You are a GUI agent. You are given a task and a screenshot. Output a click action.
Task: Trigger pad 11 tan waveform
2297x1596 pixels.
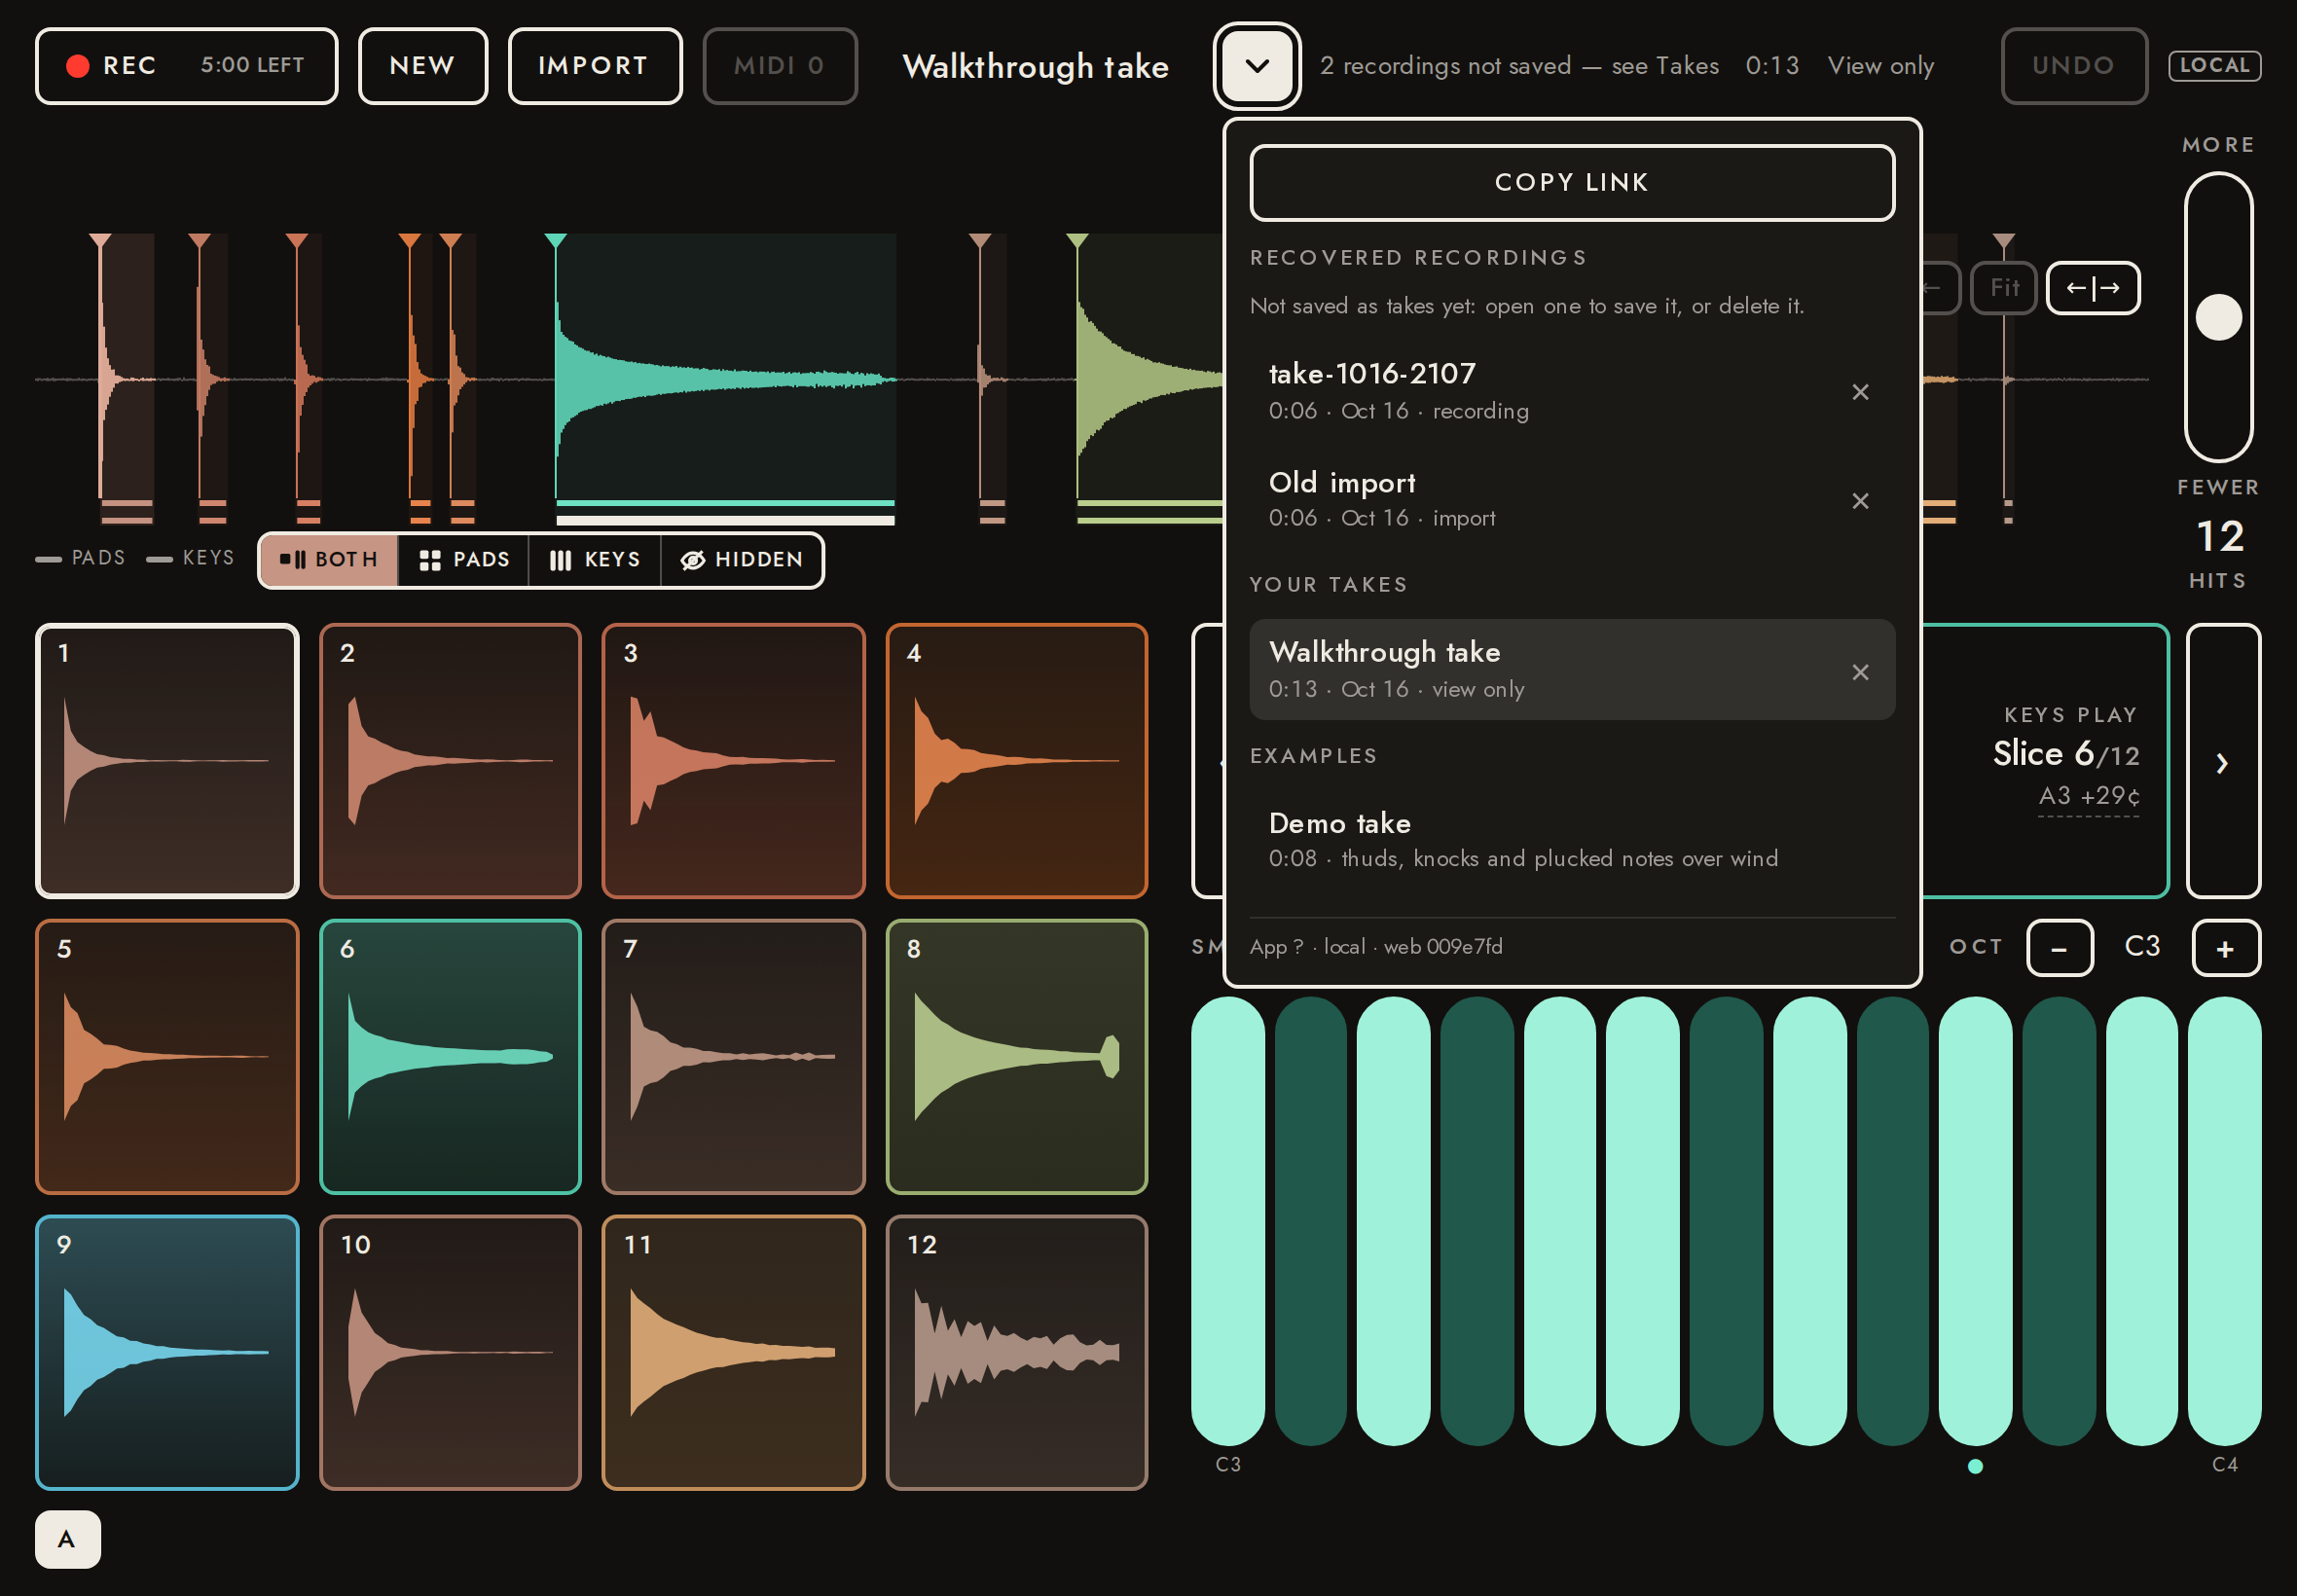tap(733, 1352)
